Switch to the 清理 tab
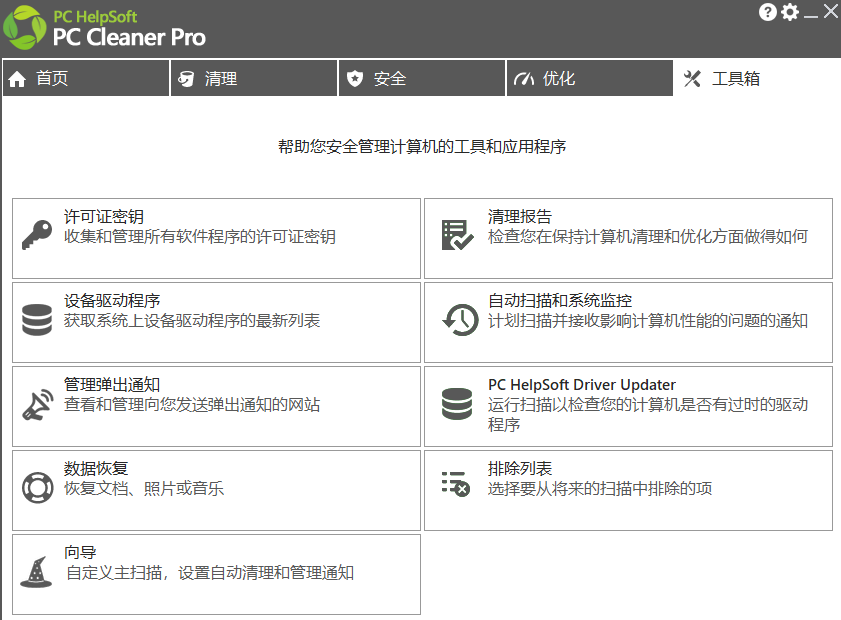Image resolution: width=841 pixels, height=620 pixels. coord(254,78)
